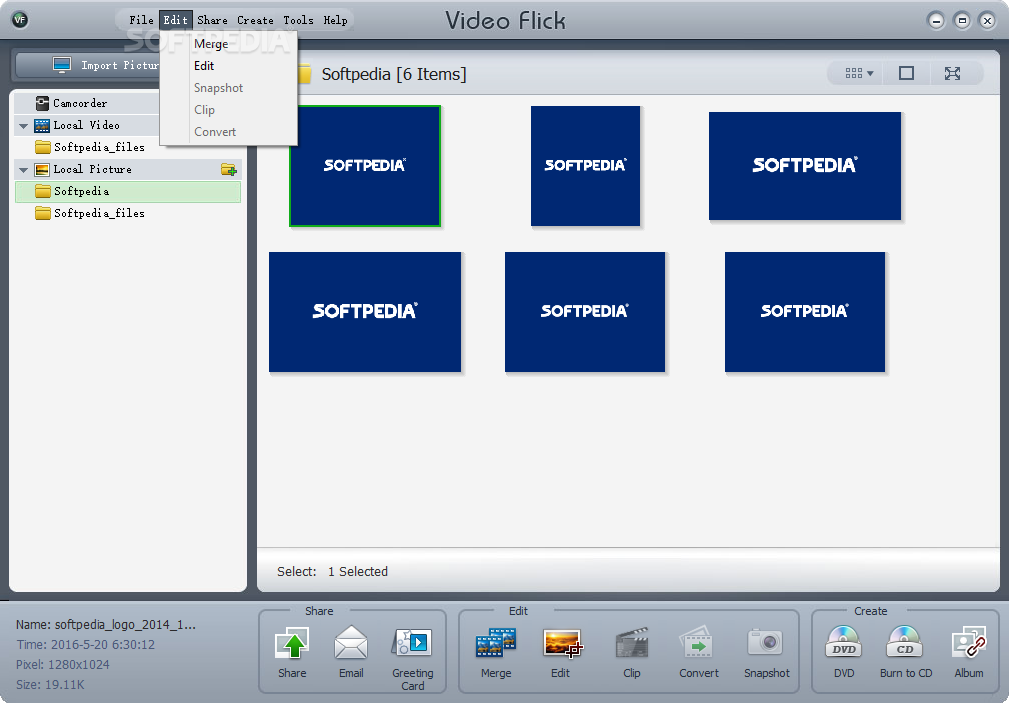The width and height of the screenshot is (1009, 703).
Task: Launch the Greeting Card tool
Action: 412,644
